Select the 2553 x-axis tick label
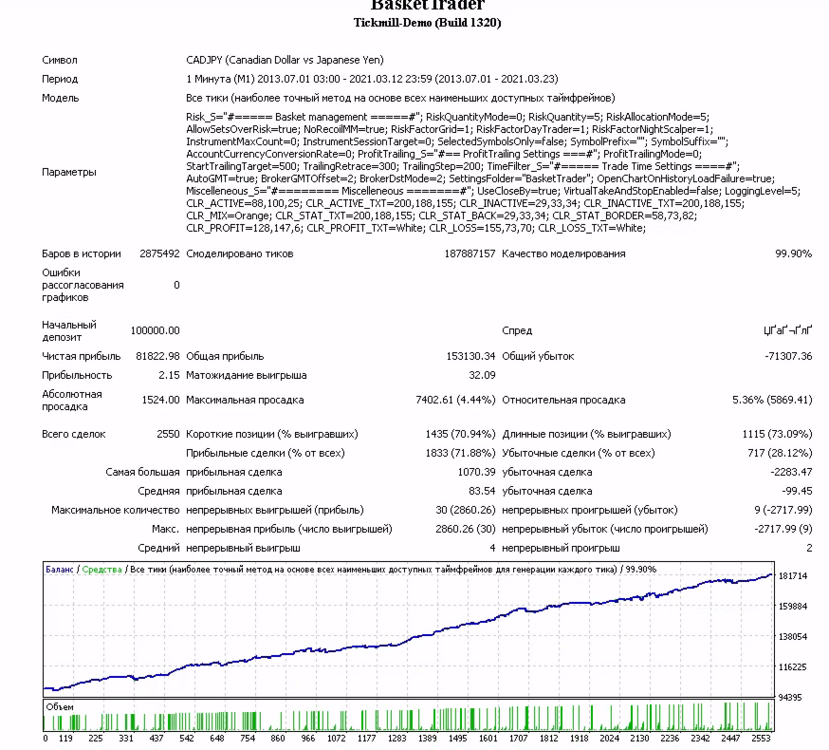829x750 pixels. click(761, 739)
